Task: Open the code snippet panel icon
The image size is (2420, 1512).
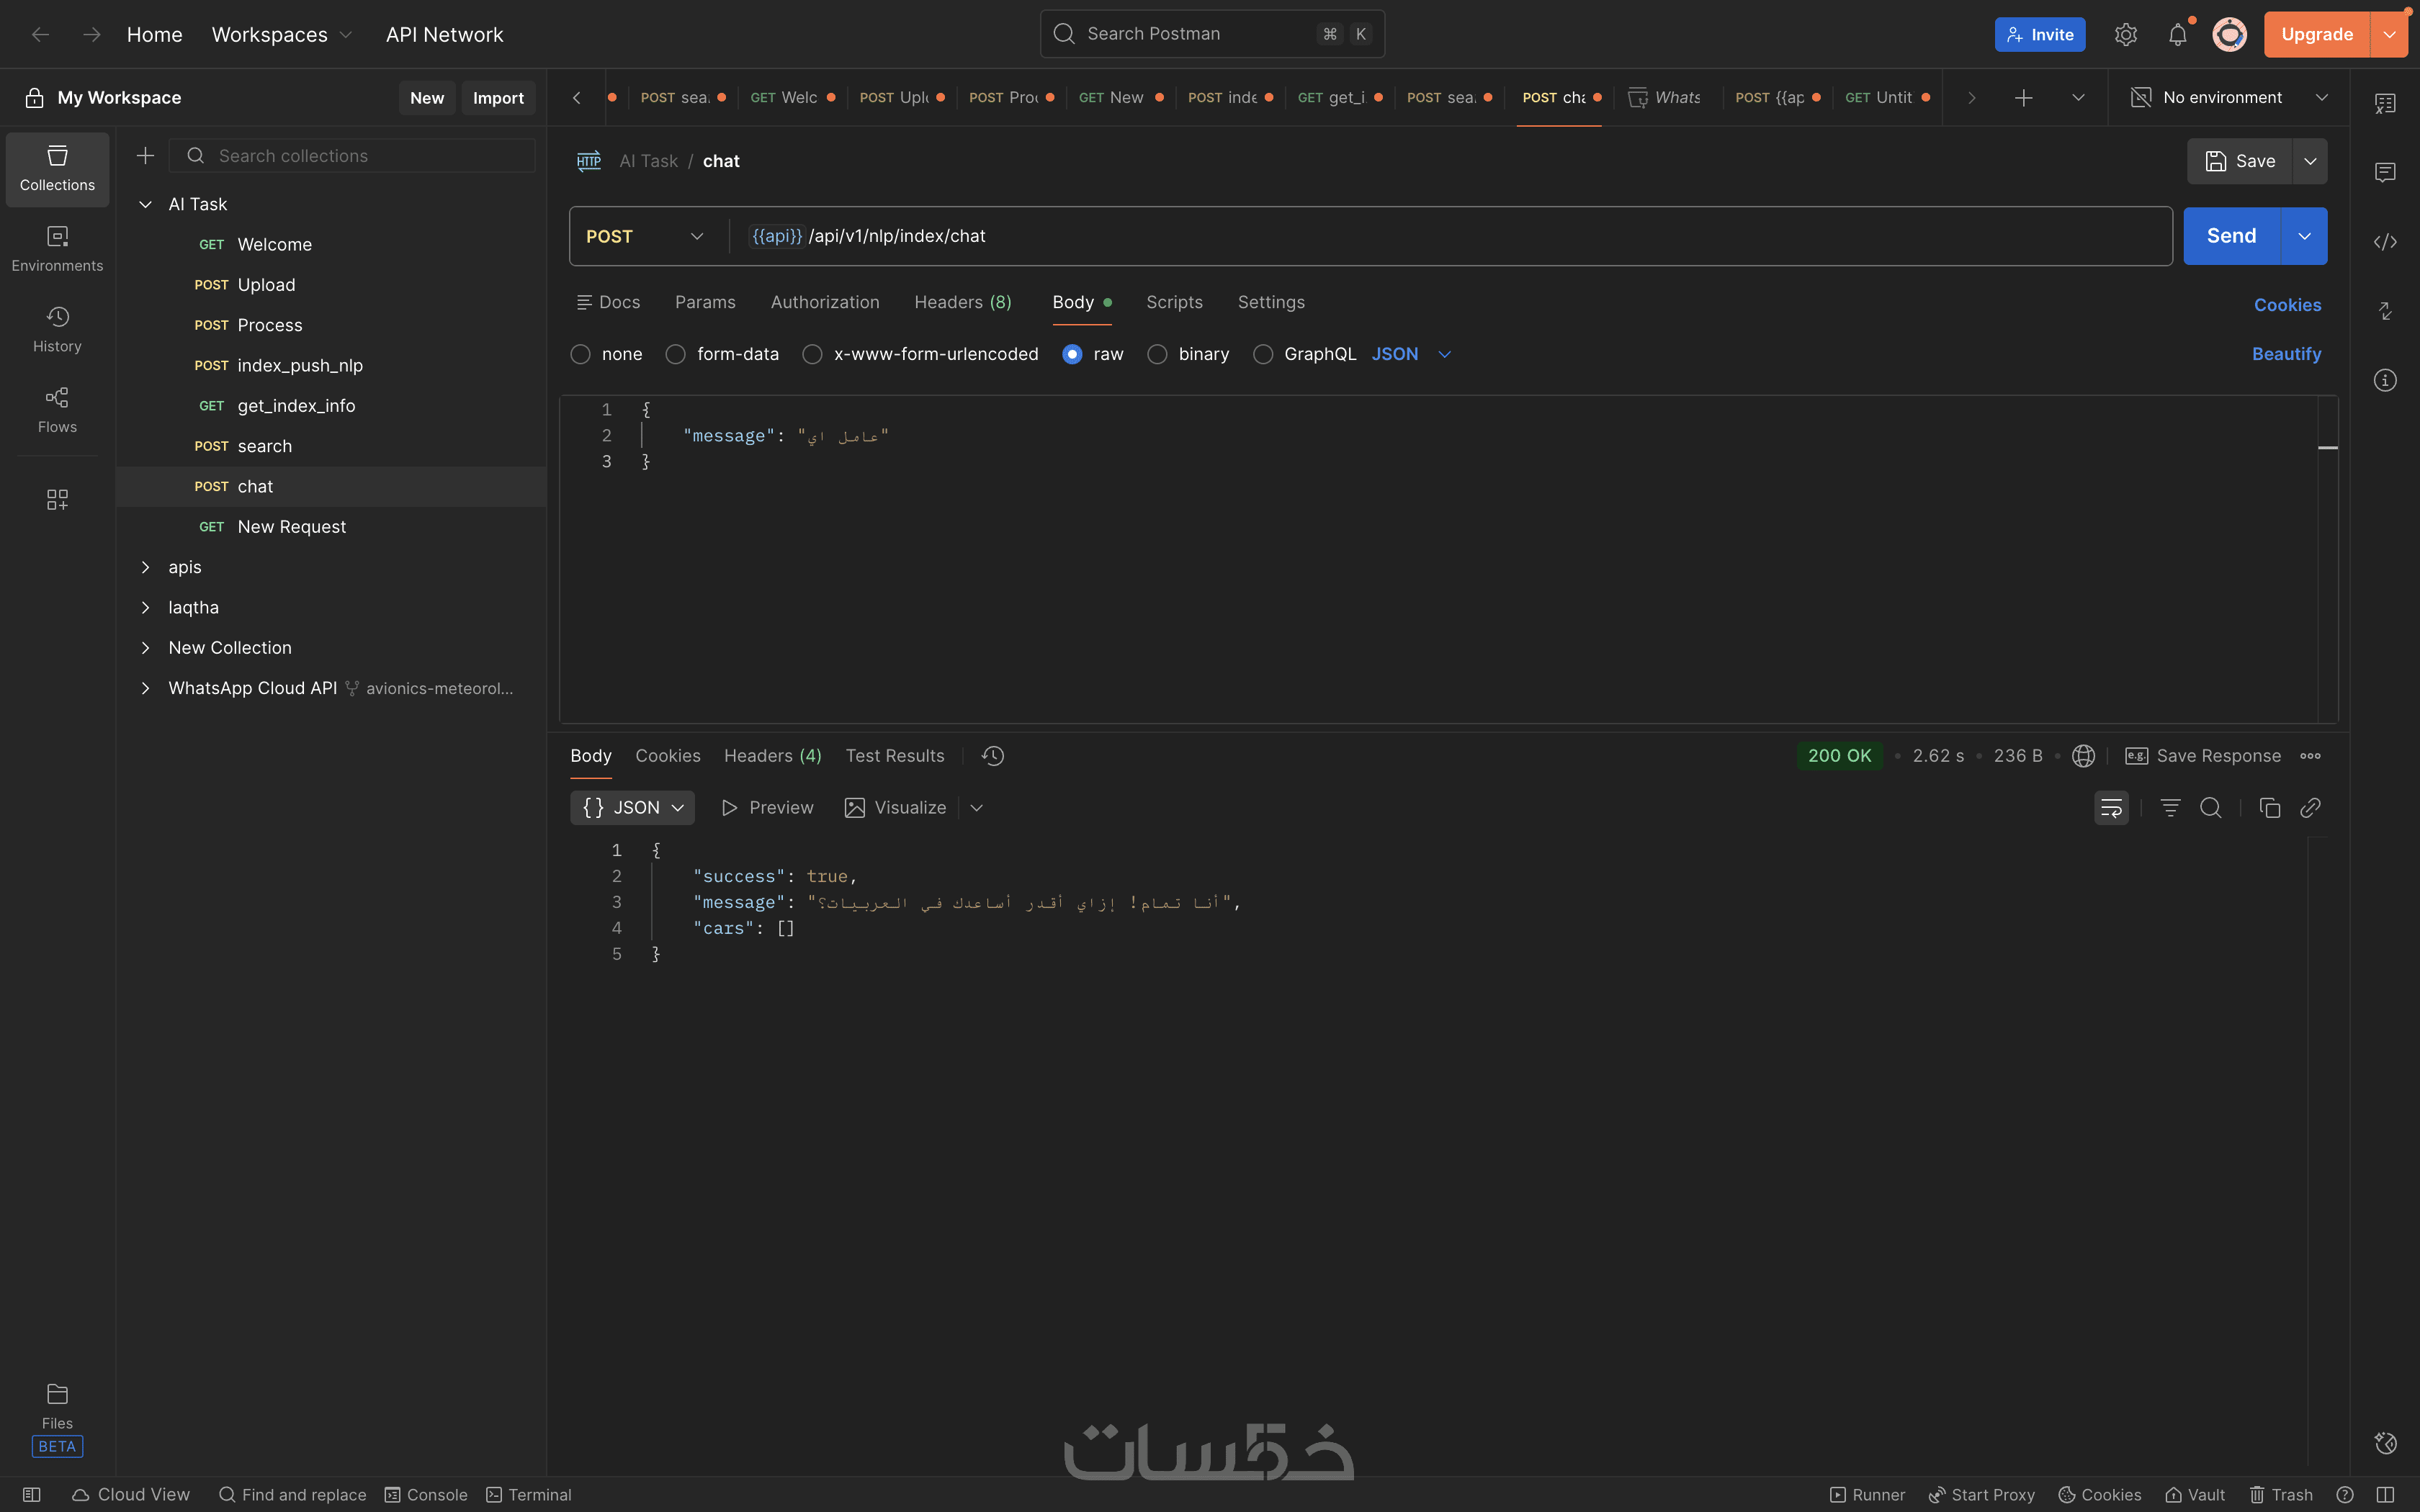Action: (x=2385, y=242)
